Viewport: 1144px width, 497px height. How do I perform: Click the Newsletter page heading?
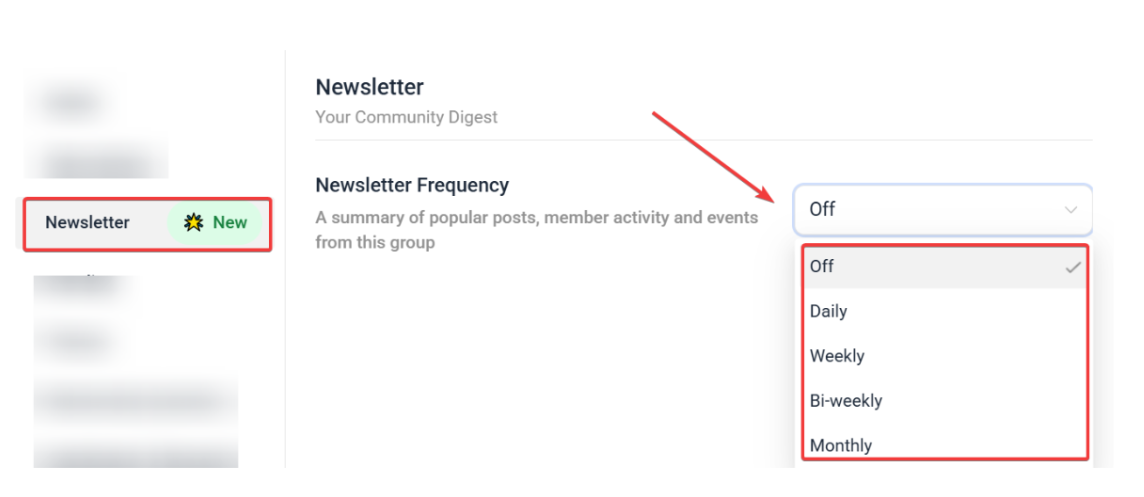click(x=370, y=87)
